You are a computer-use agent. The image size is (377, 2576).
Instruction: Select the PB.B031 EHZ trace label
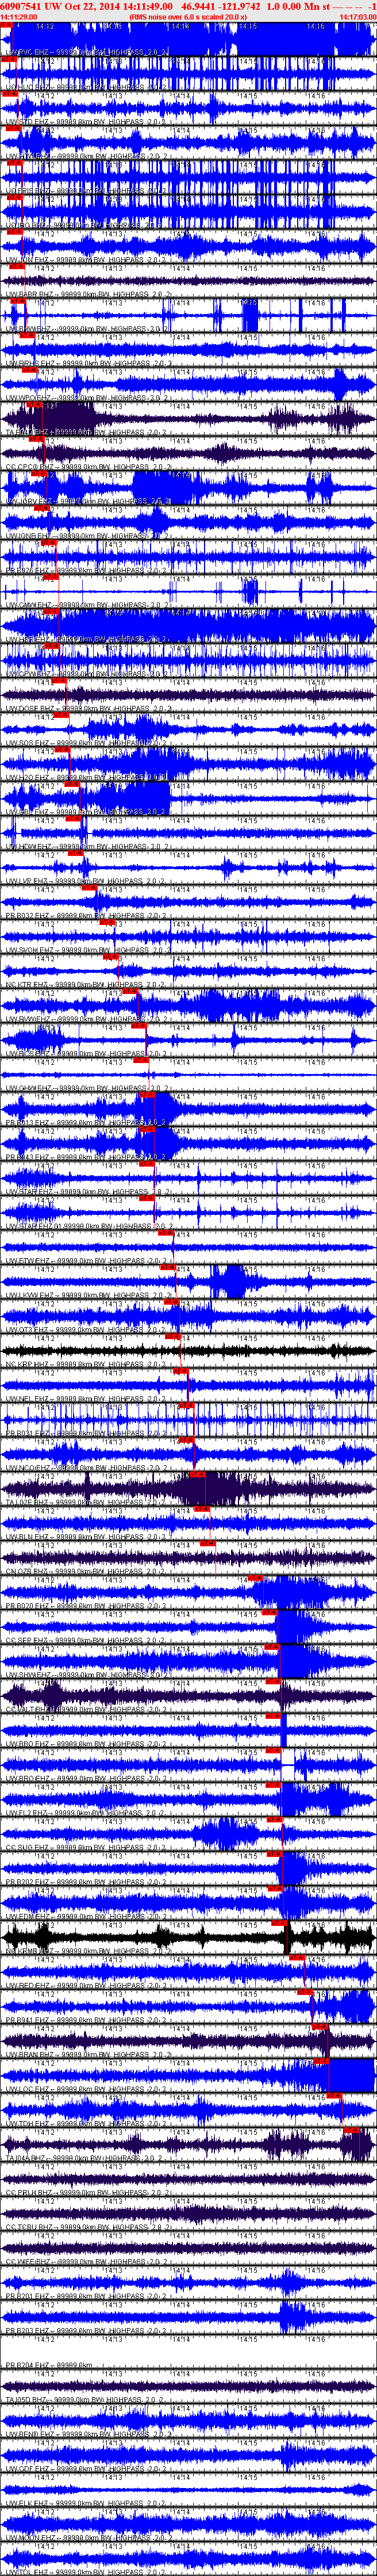88,1431
